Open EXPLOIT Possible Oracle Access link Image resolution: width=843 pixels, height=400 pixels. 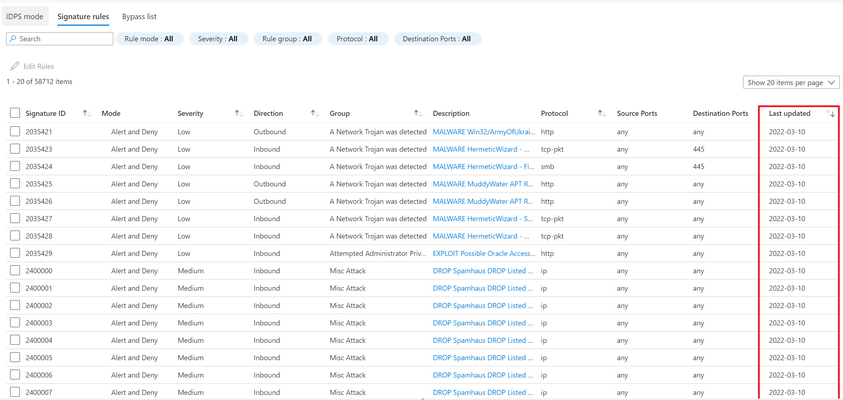point(484,253)
